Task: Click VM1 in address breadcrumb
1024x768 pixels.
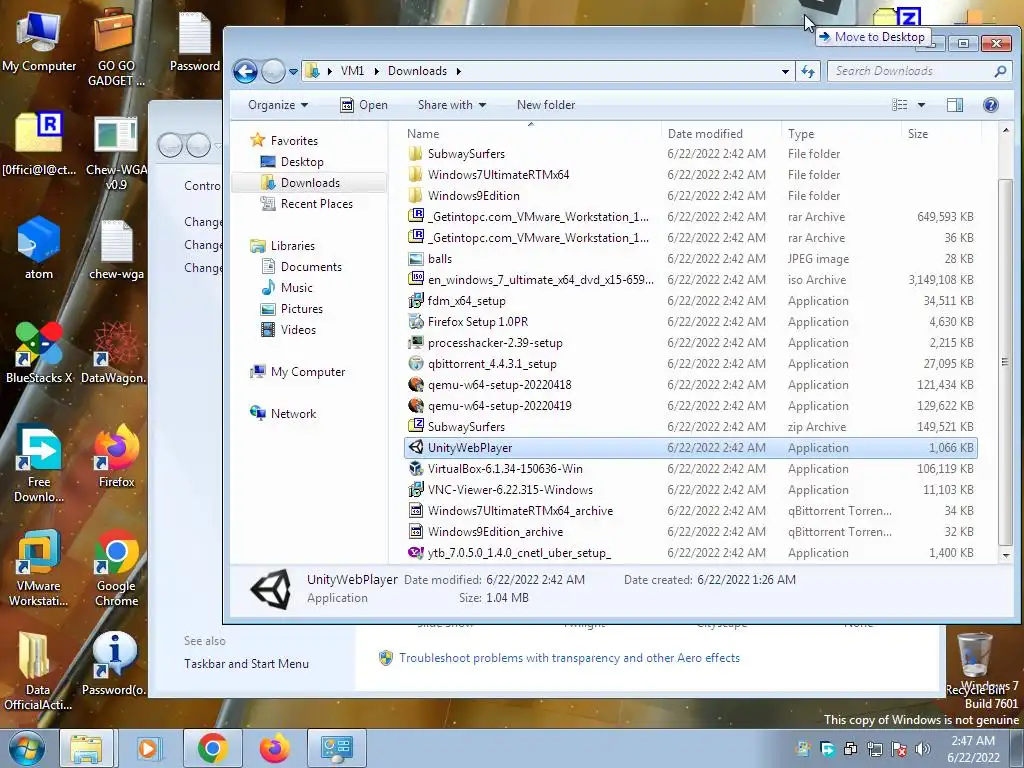Action: point(352,71)
